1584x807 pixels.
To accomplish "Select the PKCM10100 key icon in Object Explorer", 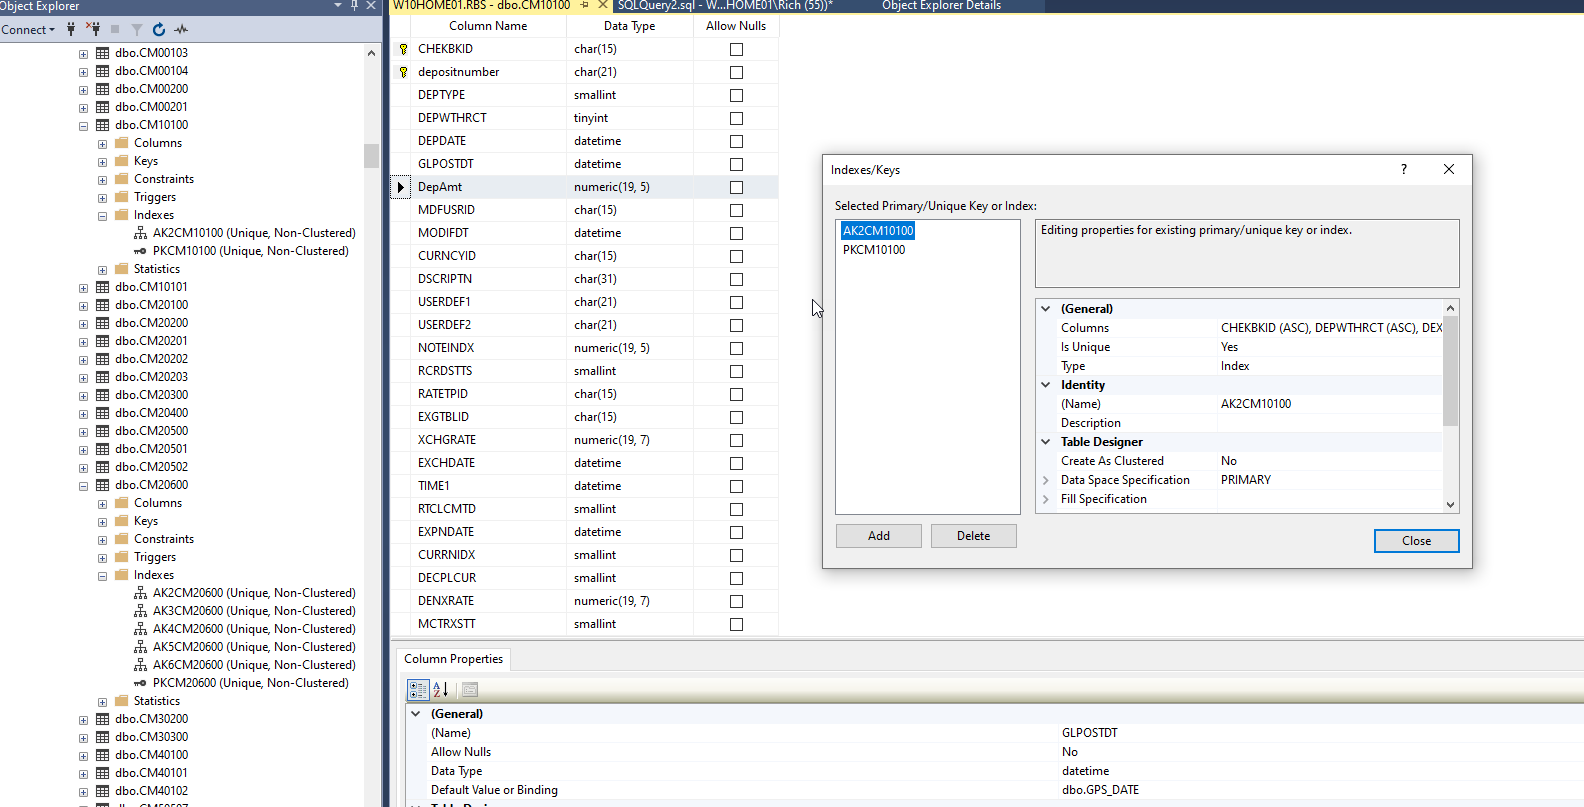I will click(140, 251).
